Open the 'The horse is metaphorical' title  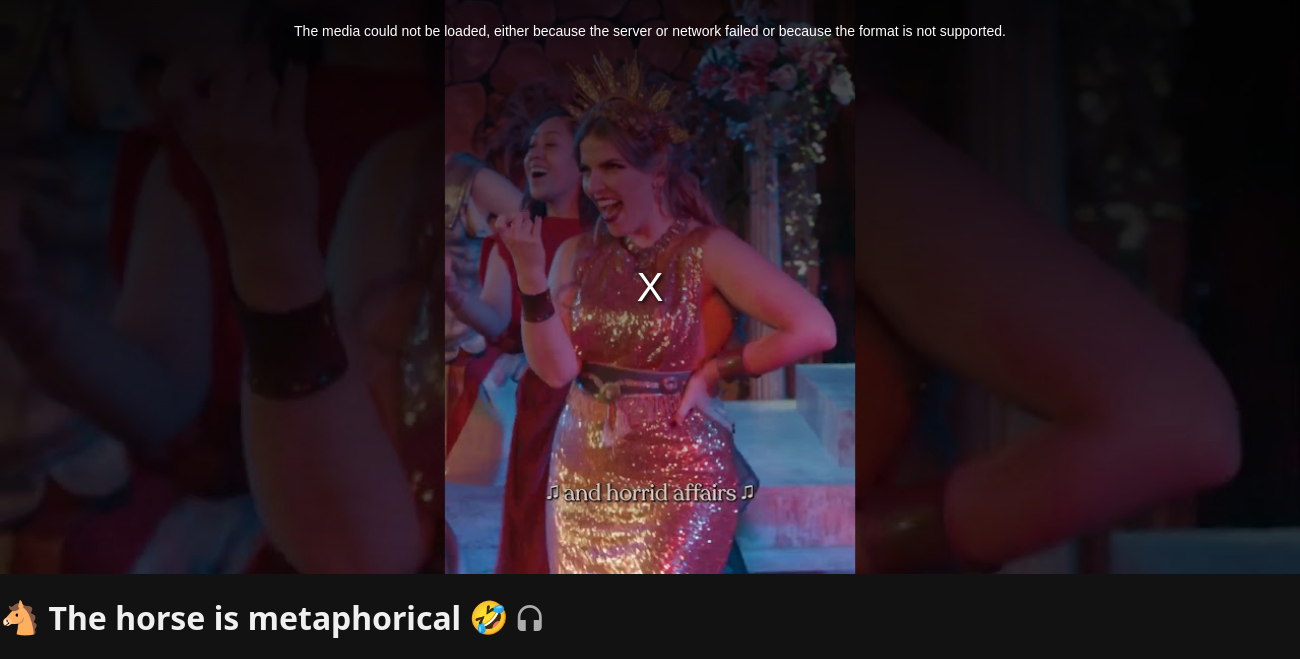tap(254, 619)
